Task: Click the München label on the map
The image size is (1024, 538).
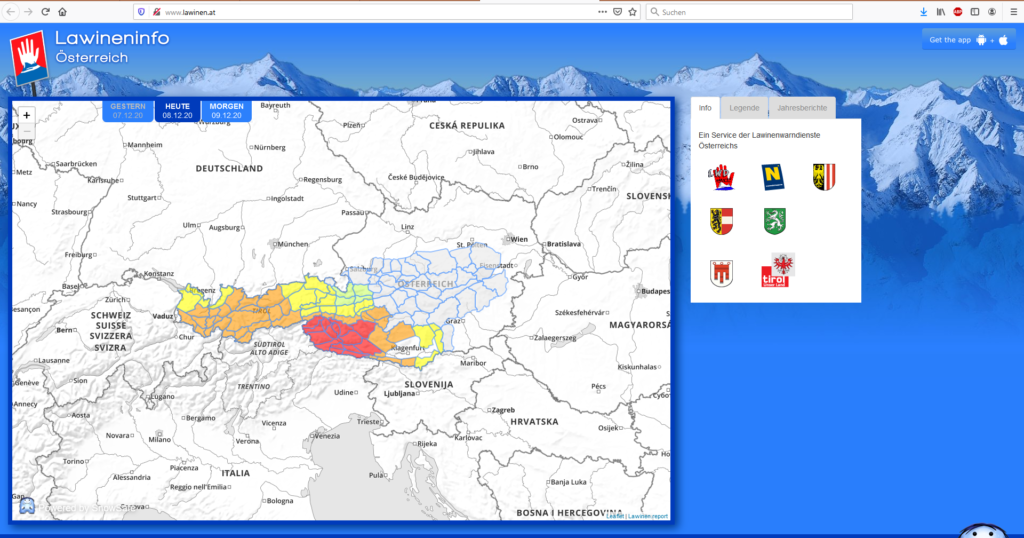Action: (293, 244)
